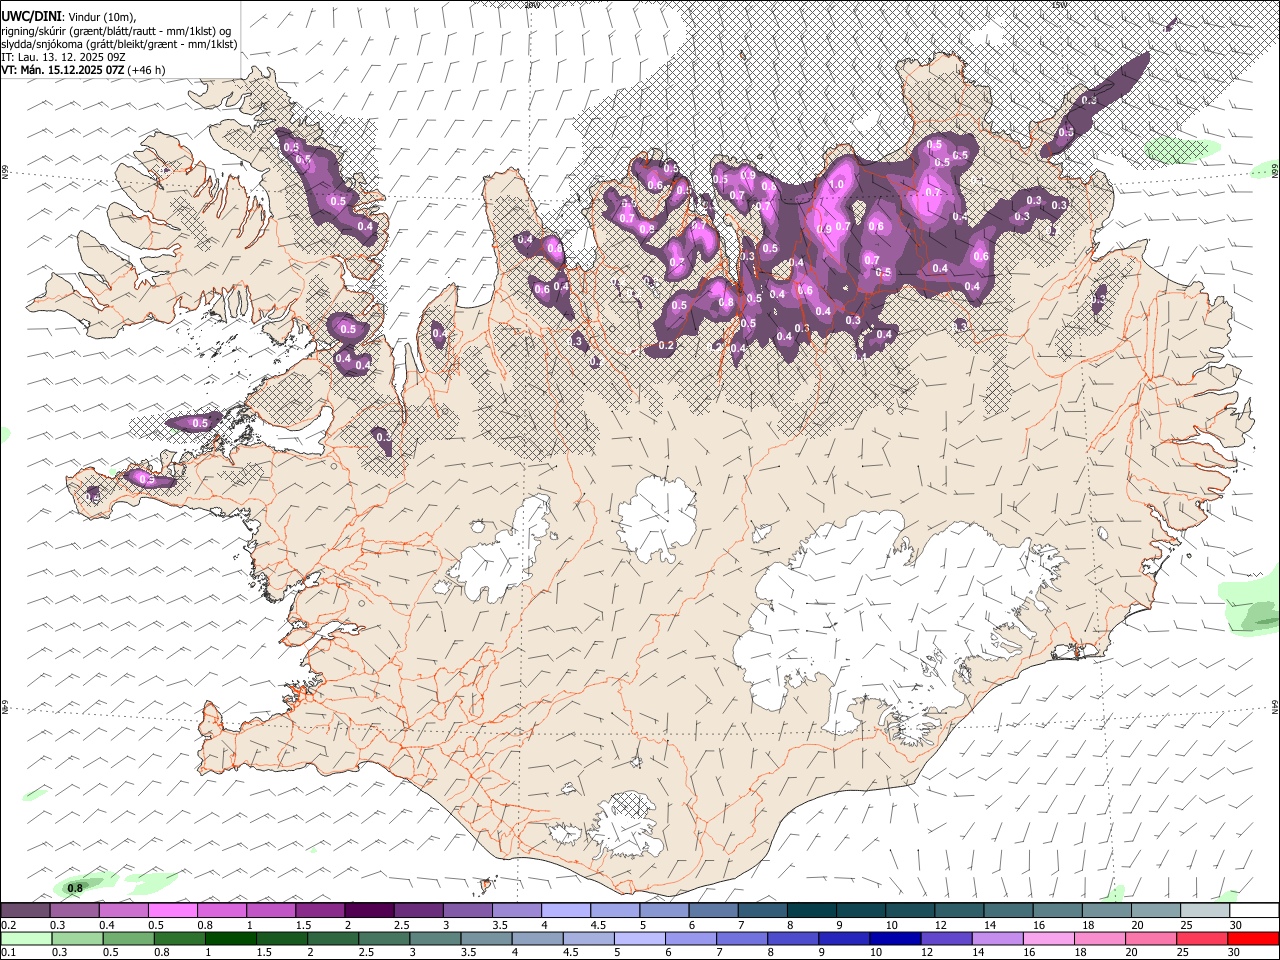Click the 'VT: Mán. 15.12.2025 07Z (+46 h)' text
The height and width of the screenshot is (960, 1280).
(x=83, y=70)
